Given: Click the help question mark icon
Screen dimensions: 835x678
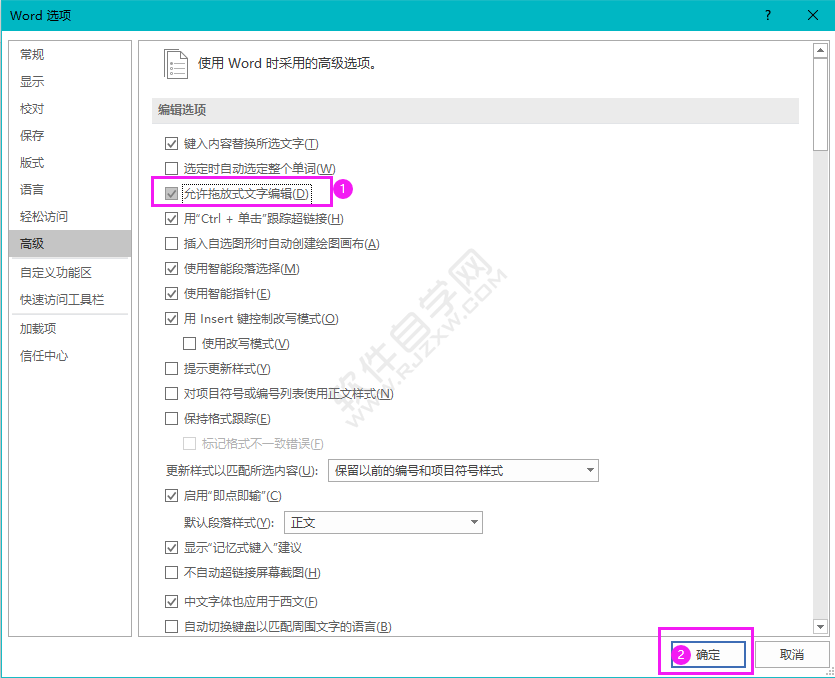Looking at the screenshot, I should 766,15.
